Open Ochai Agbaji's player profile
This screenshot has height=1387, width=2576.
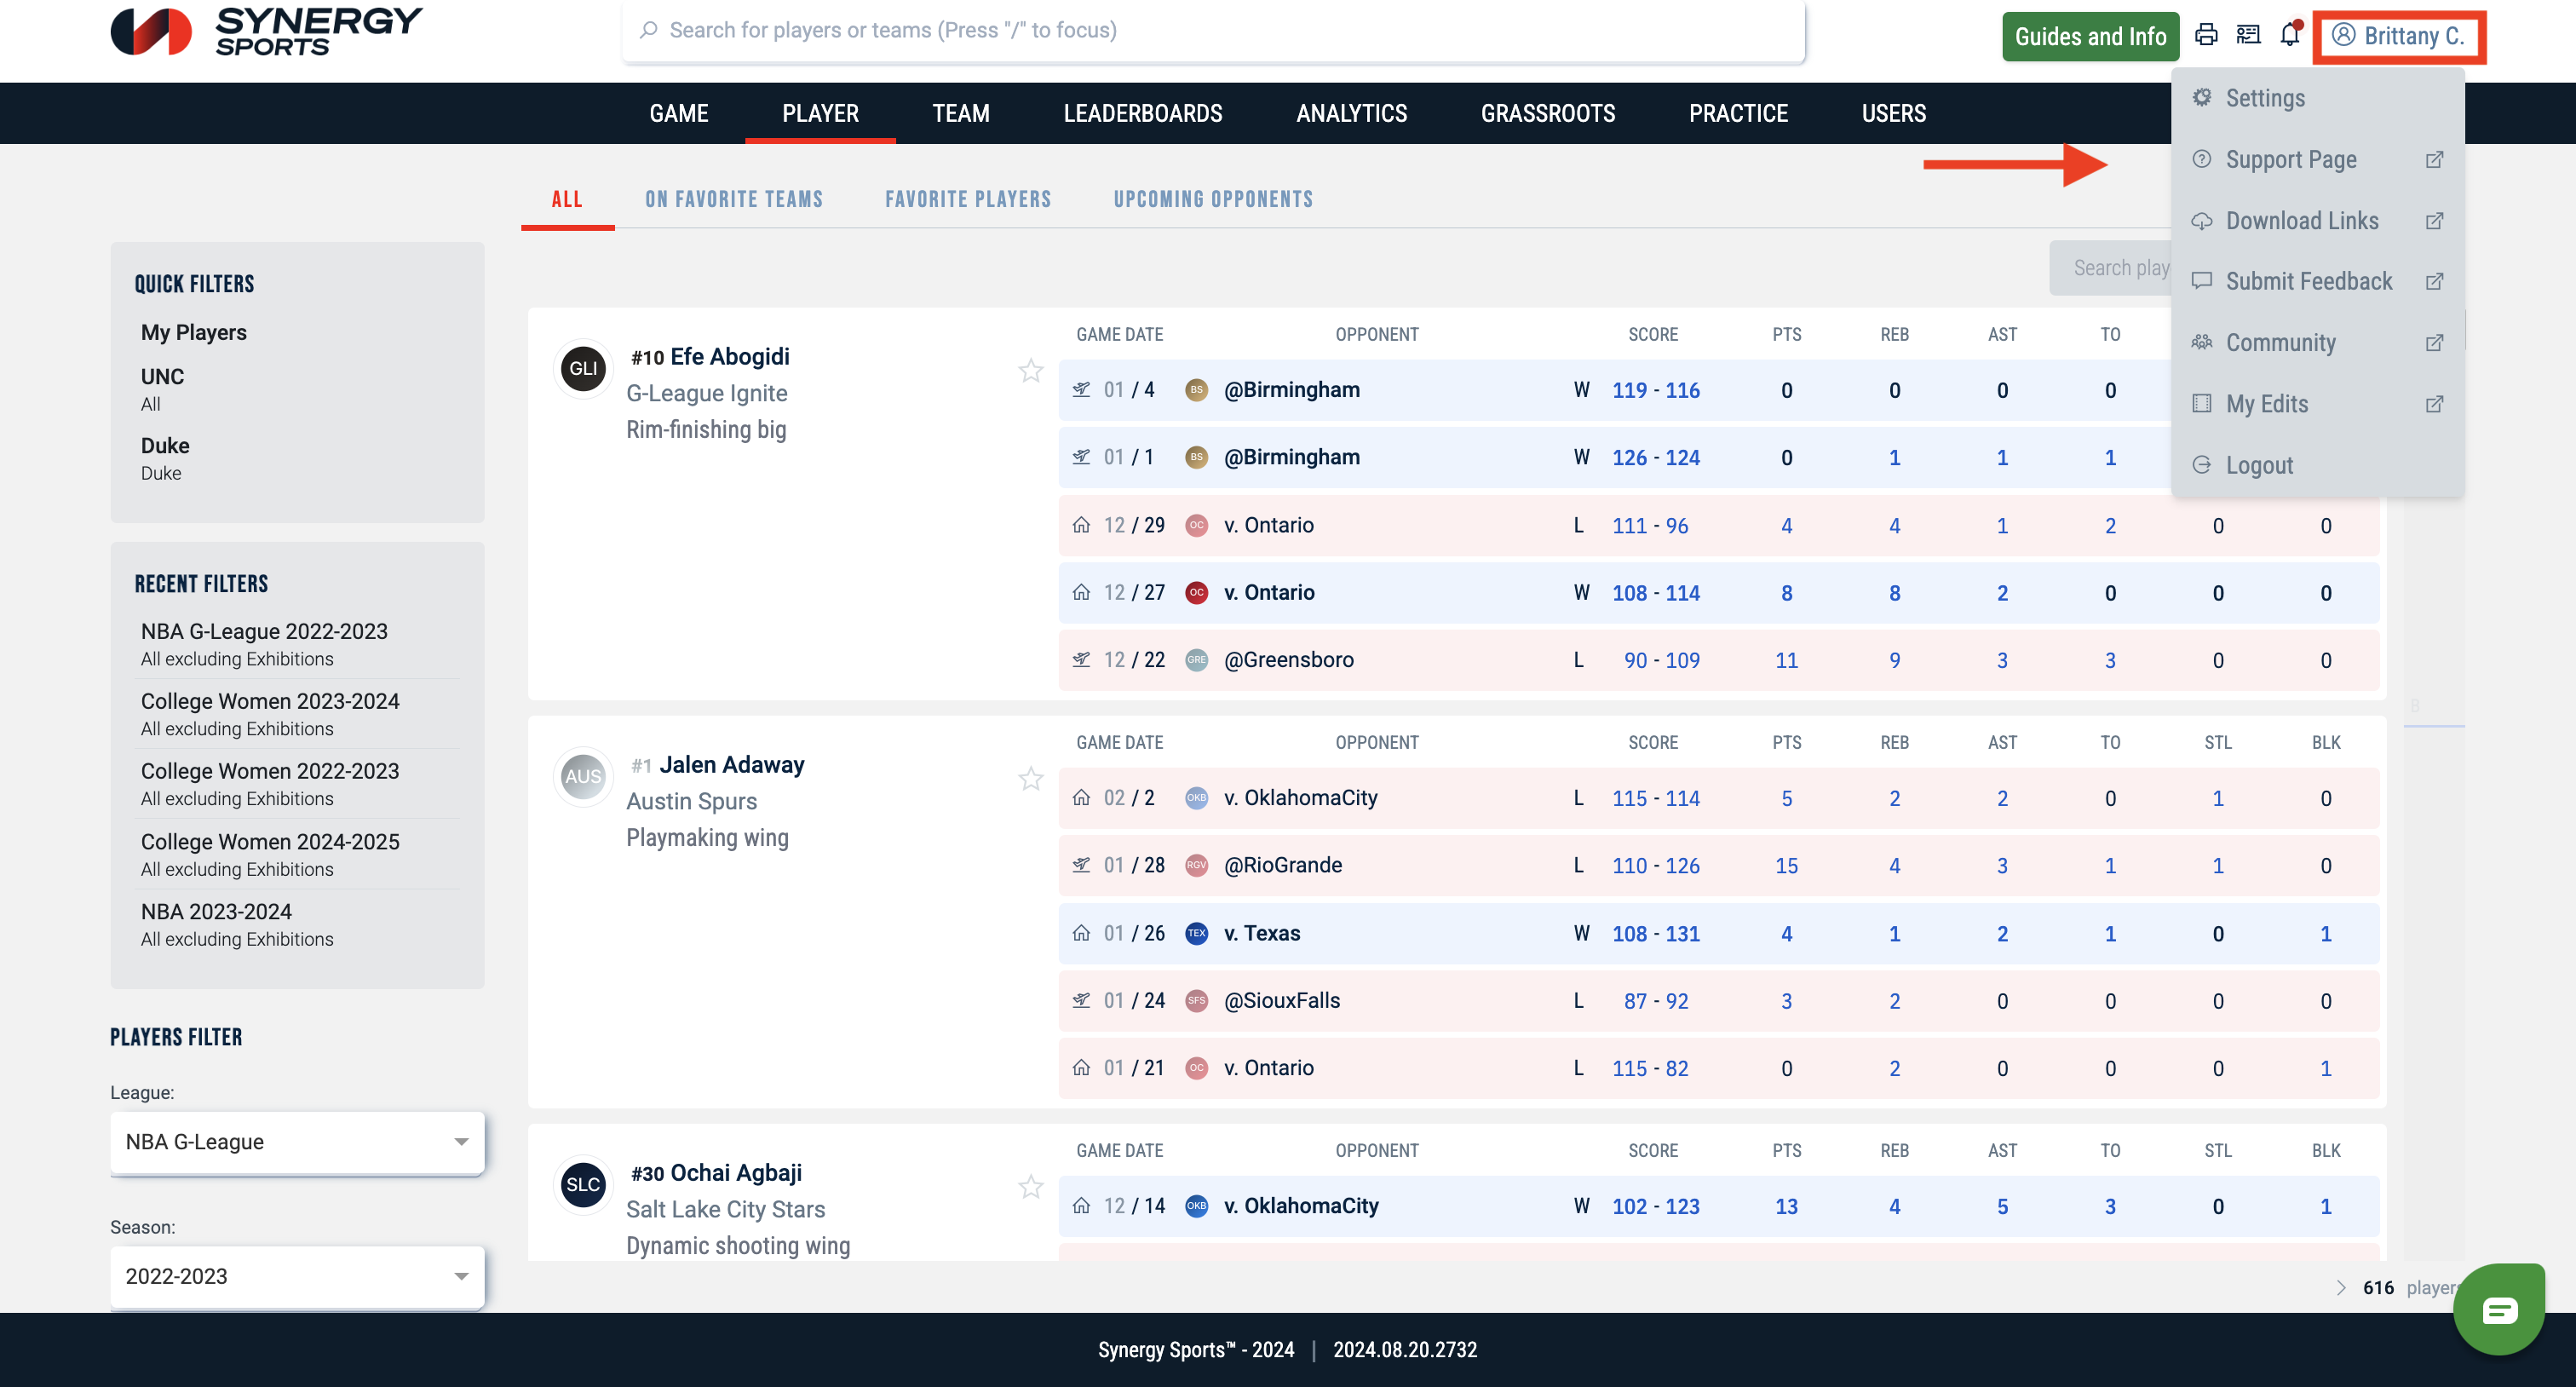tap(735, 1172)
